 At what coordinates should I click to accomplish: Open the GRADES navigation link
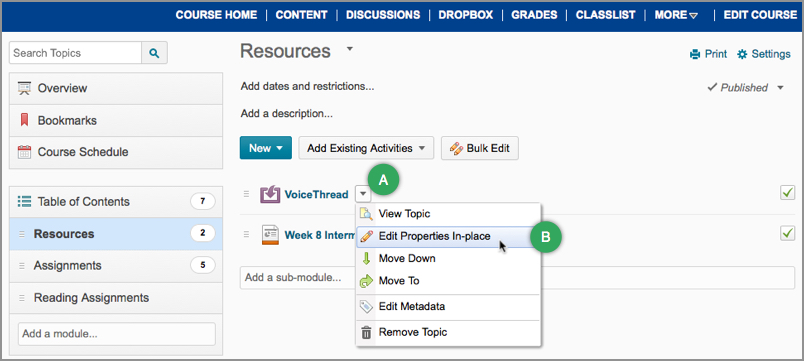(534, 15)
